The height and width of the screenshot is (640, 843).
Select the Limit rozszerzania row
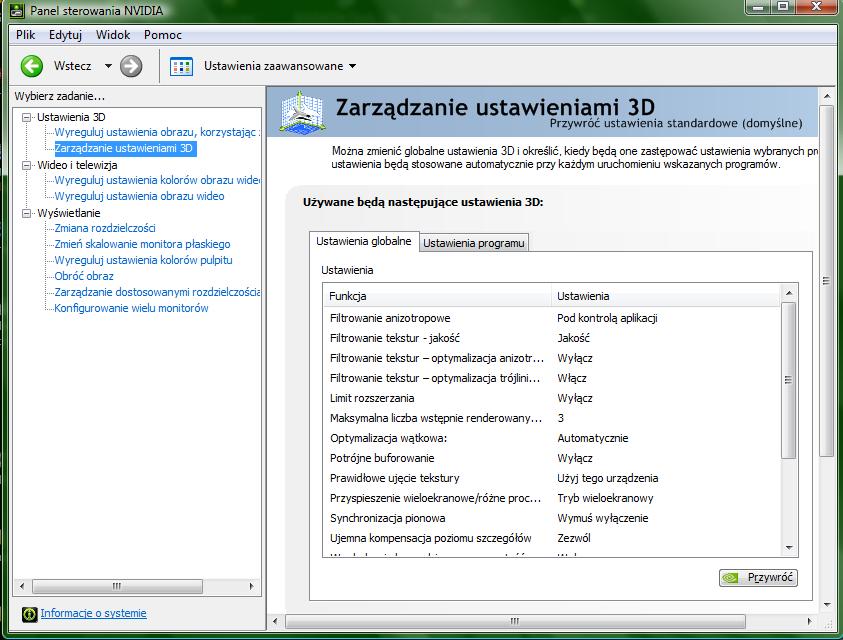[x=552, y=398]
